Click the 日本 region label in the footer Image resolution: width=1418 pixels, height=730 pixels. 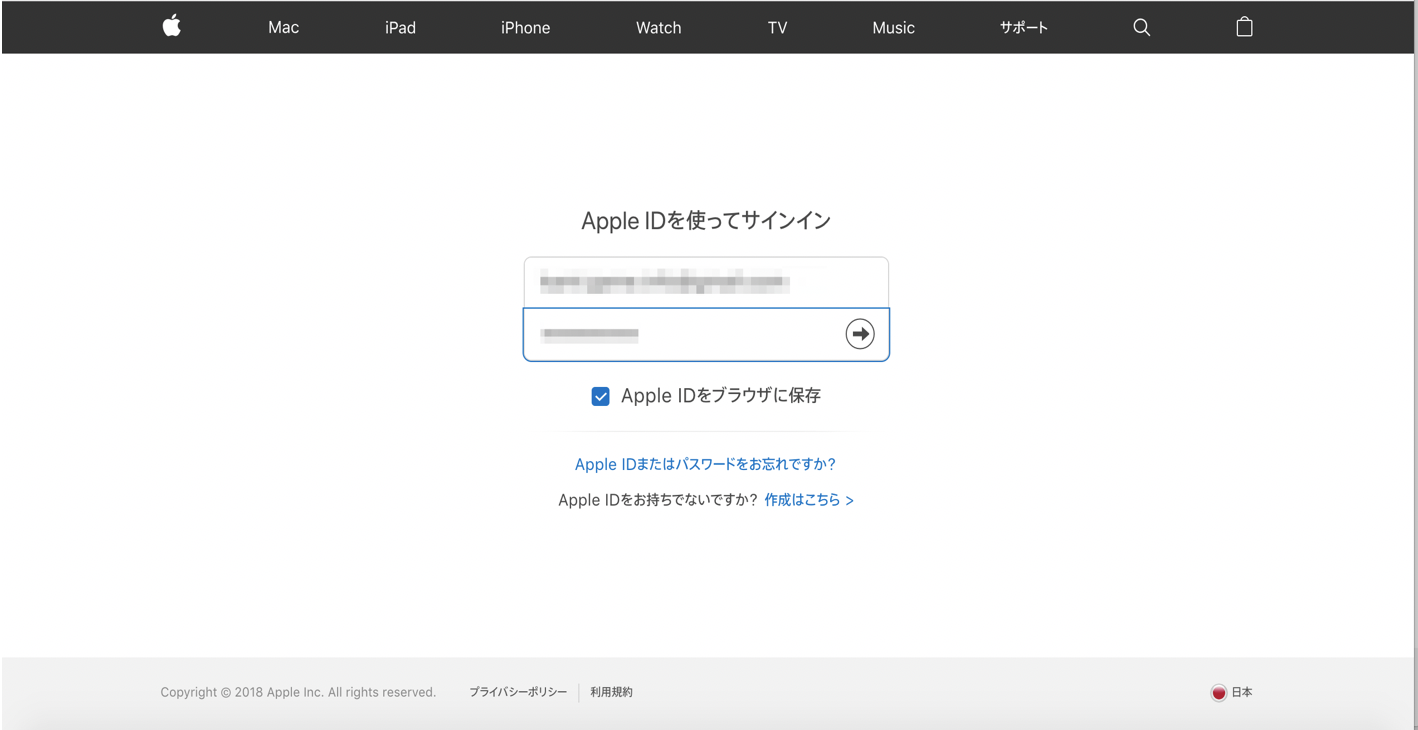pos(1241,692)
